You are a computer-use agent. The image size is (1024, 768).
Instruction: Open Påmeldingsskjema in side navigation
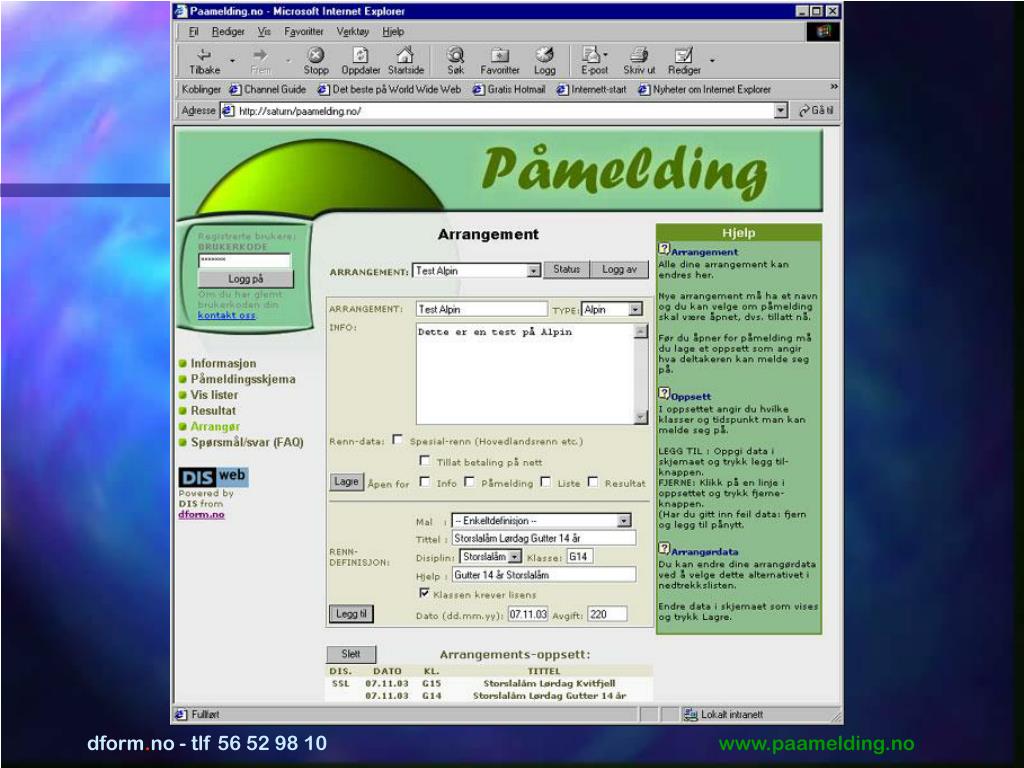tap(243, 379)
